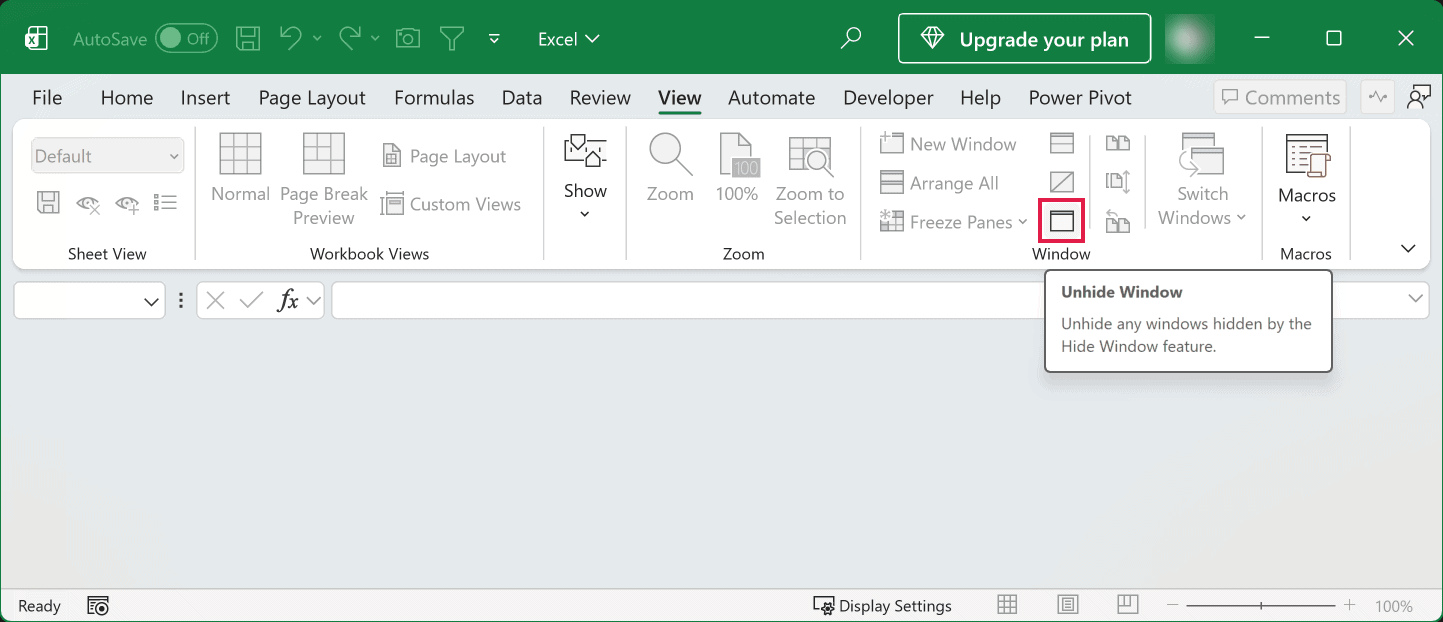This screenshot has height=622, width=1443.
Task: Click Upgrade your plan button
Action: [1024, 39]
